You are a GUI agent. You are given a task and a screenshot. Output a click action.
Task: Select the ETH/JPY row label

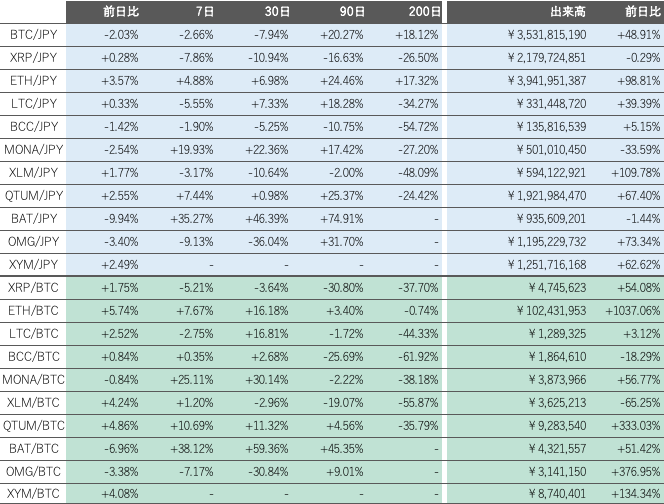(33, 80)
